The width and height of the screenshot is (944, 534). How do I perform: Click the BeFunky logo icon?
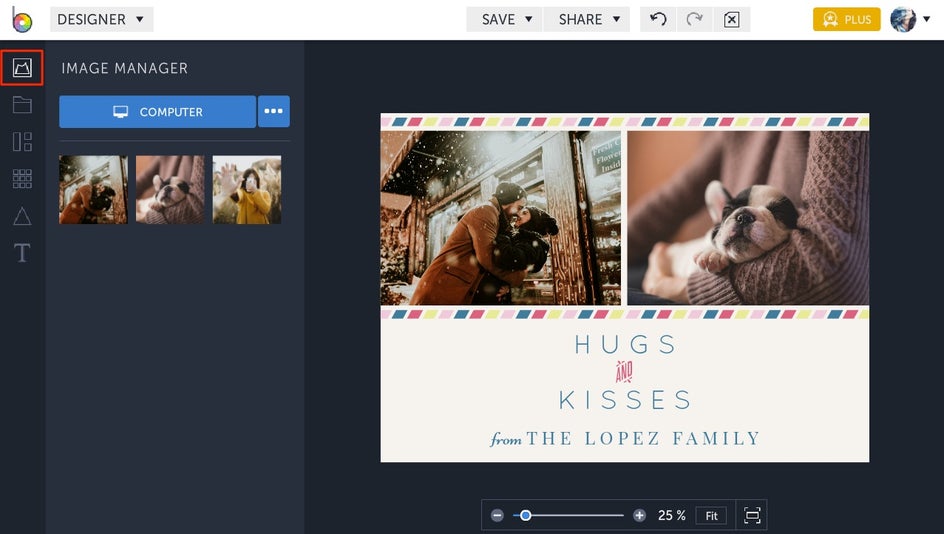(x=22, y=20)
